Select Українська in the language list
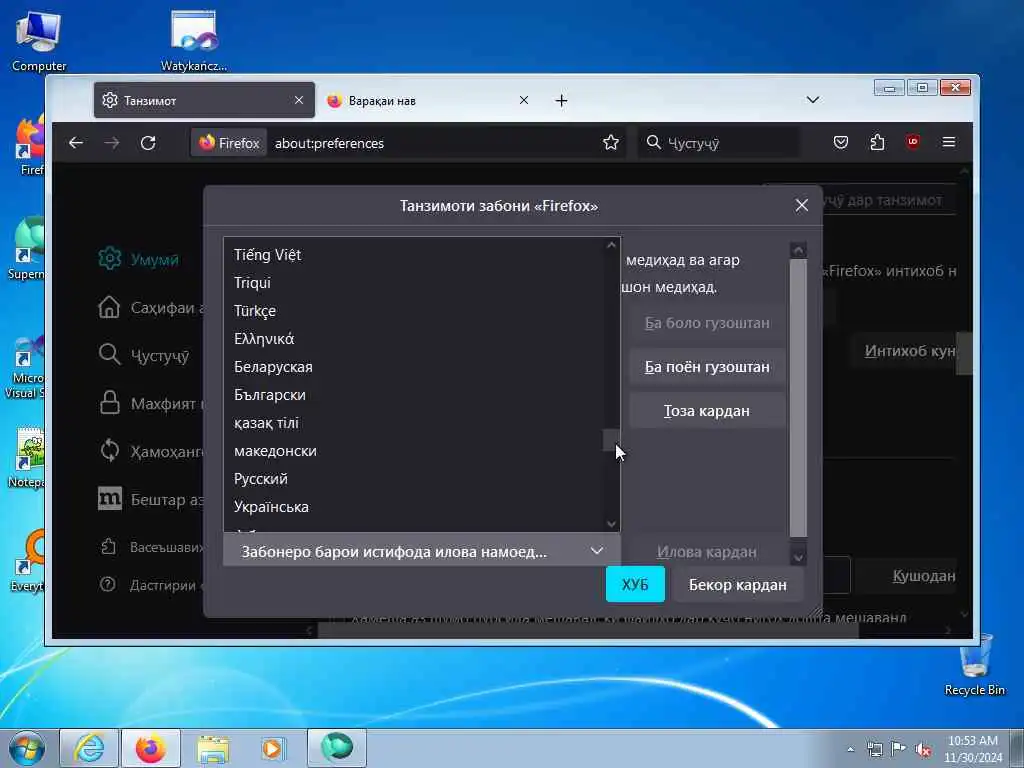The height and width of the screenshot is (768, 1024). pyautogui.click(x=414, y=507)
